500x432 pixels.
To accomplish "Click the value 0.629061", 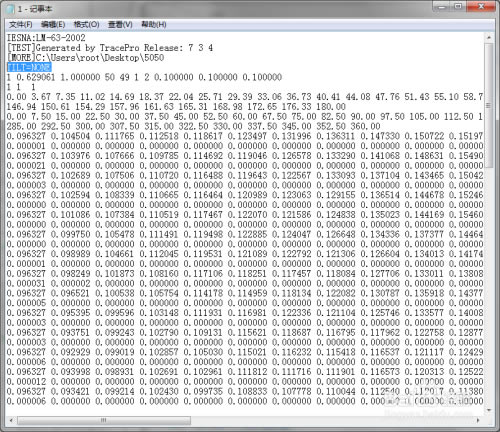I will coord(36,77).
